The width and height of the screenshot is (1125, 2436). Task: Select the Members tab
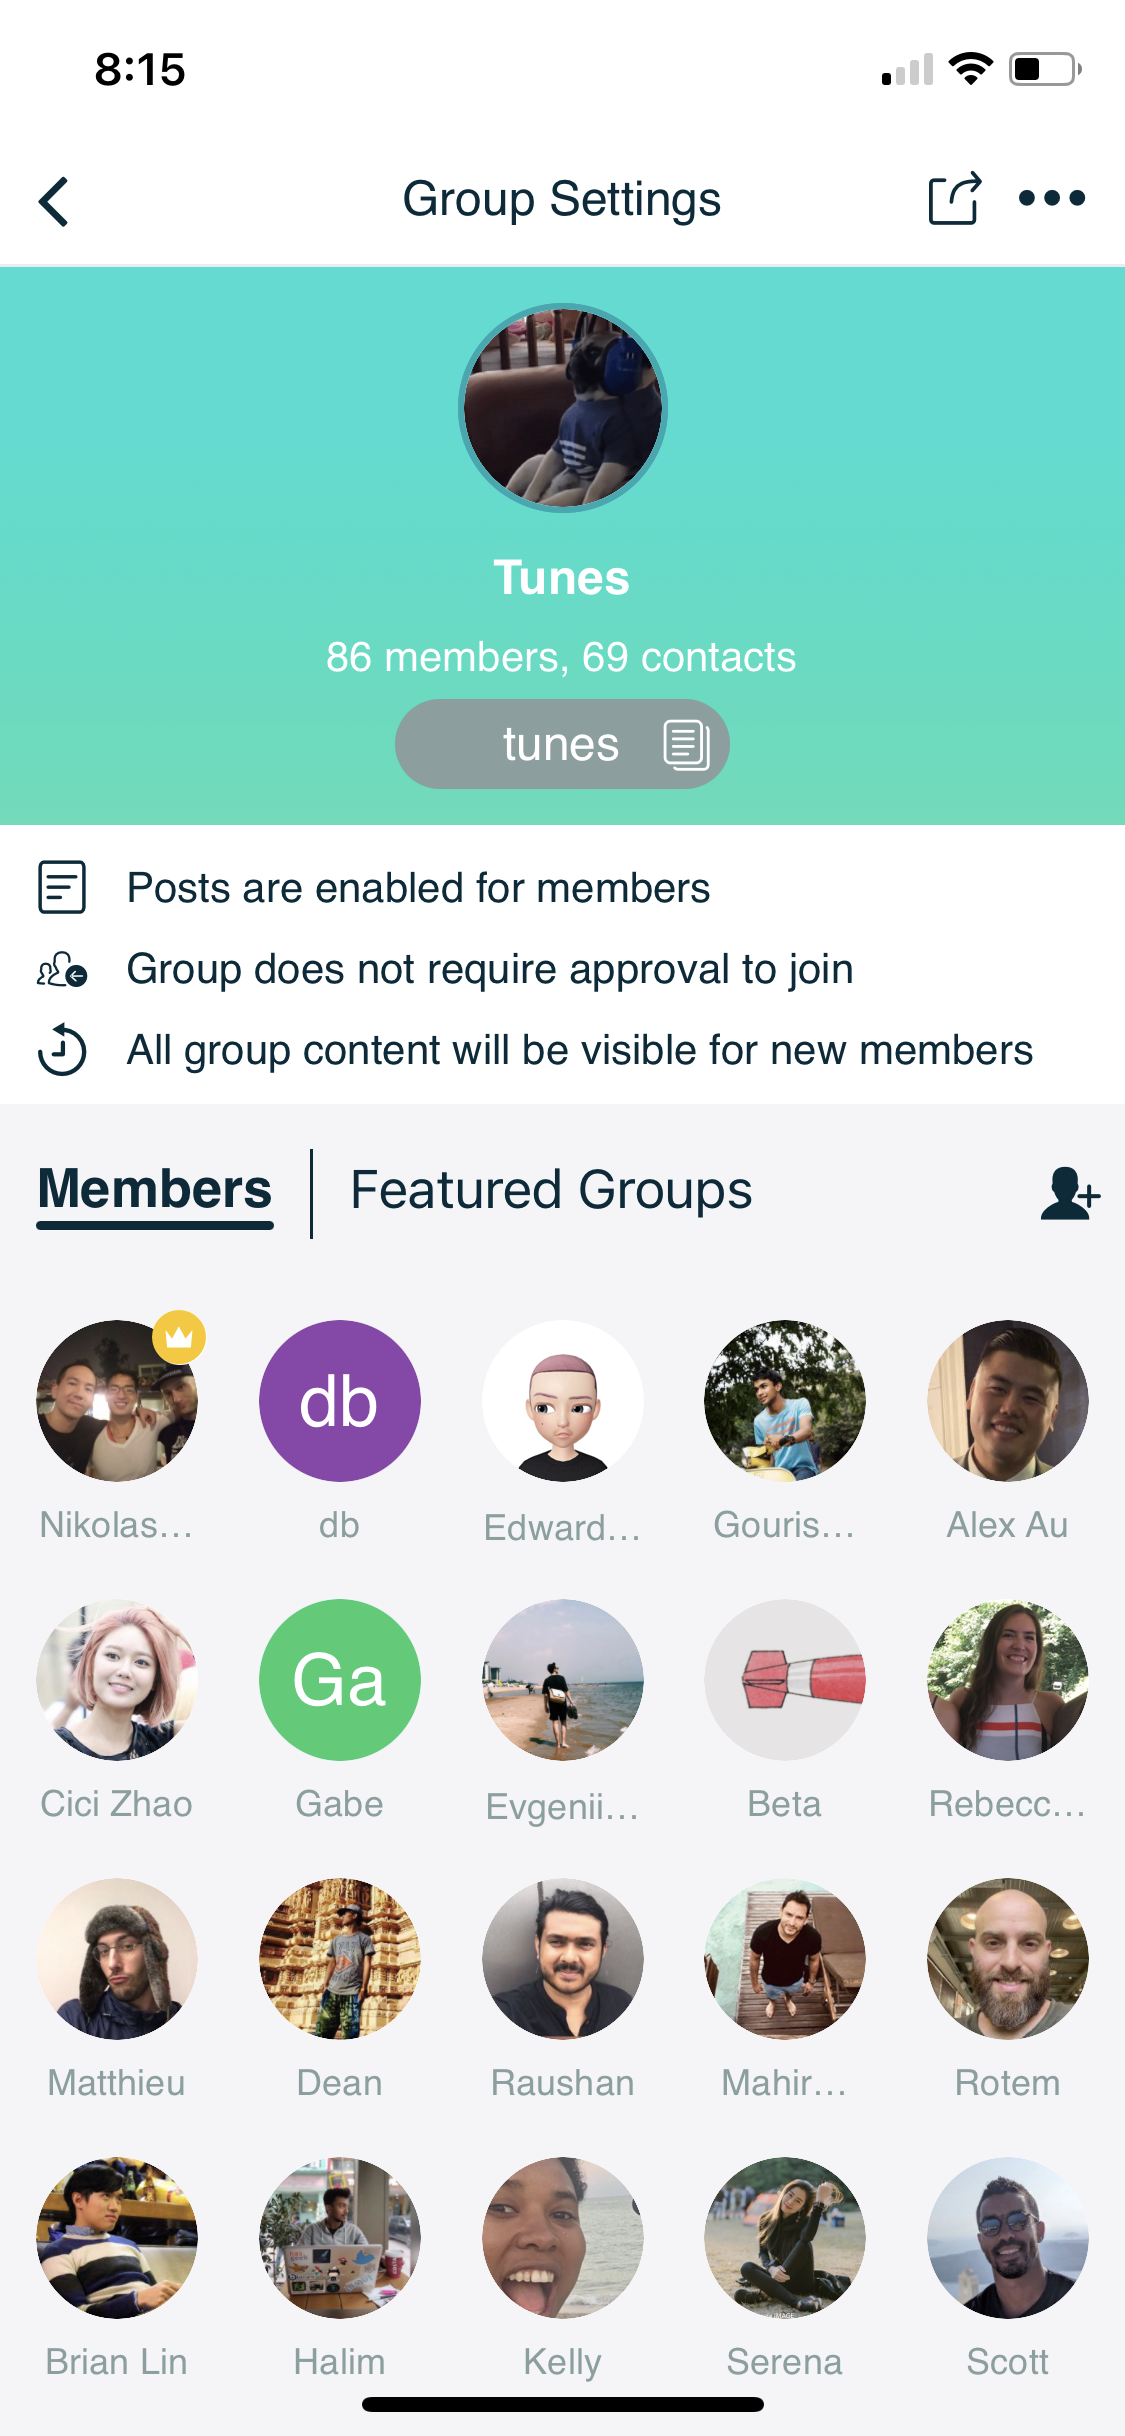(155, 1190)
